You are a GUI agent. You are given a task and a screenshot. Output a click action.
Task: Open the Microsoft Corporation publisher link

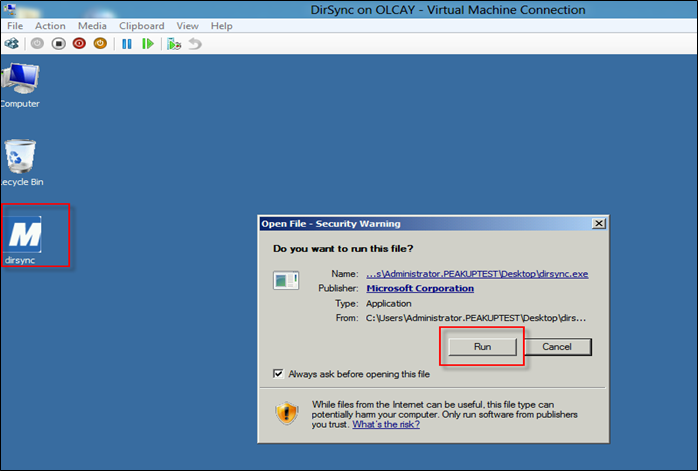tap(420, 288)
